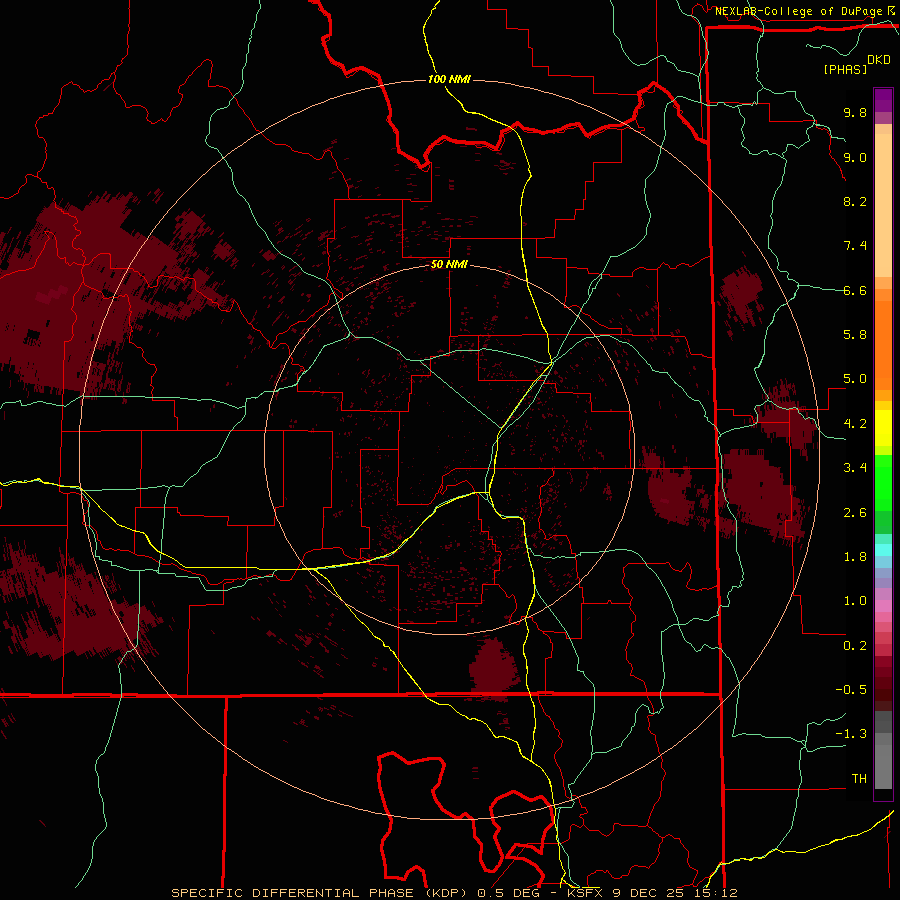Click the 7.4 scale value
Image resolution: width=900 pixels, height=900 pixels.
point(855,246)
